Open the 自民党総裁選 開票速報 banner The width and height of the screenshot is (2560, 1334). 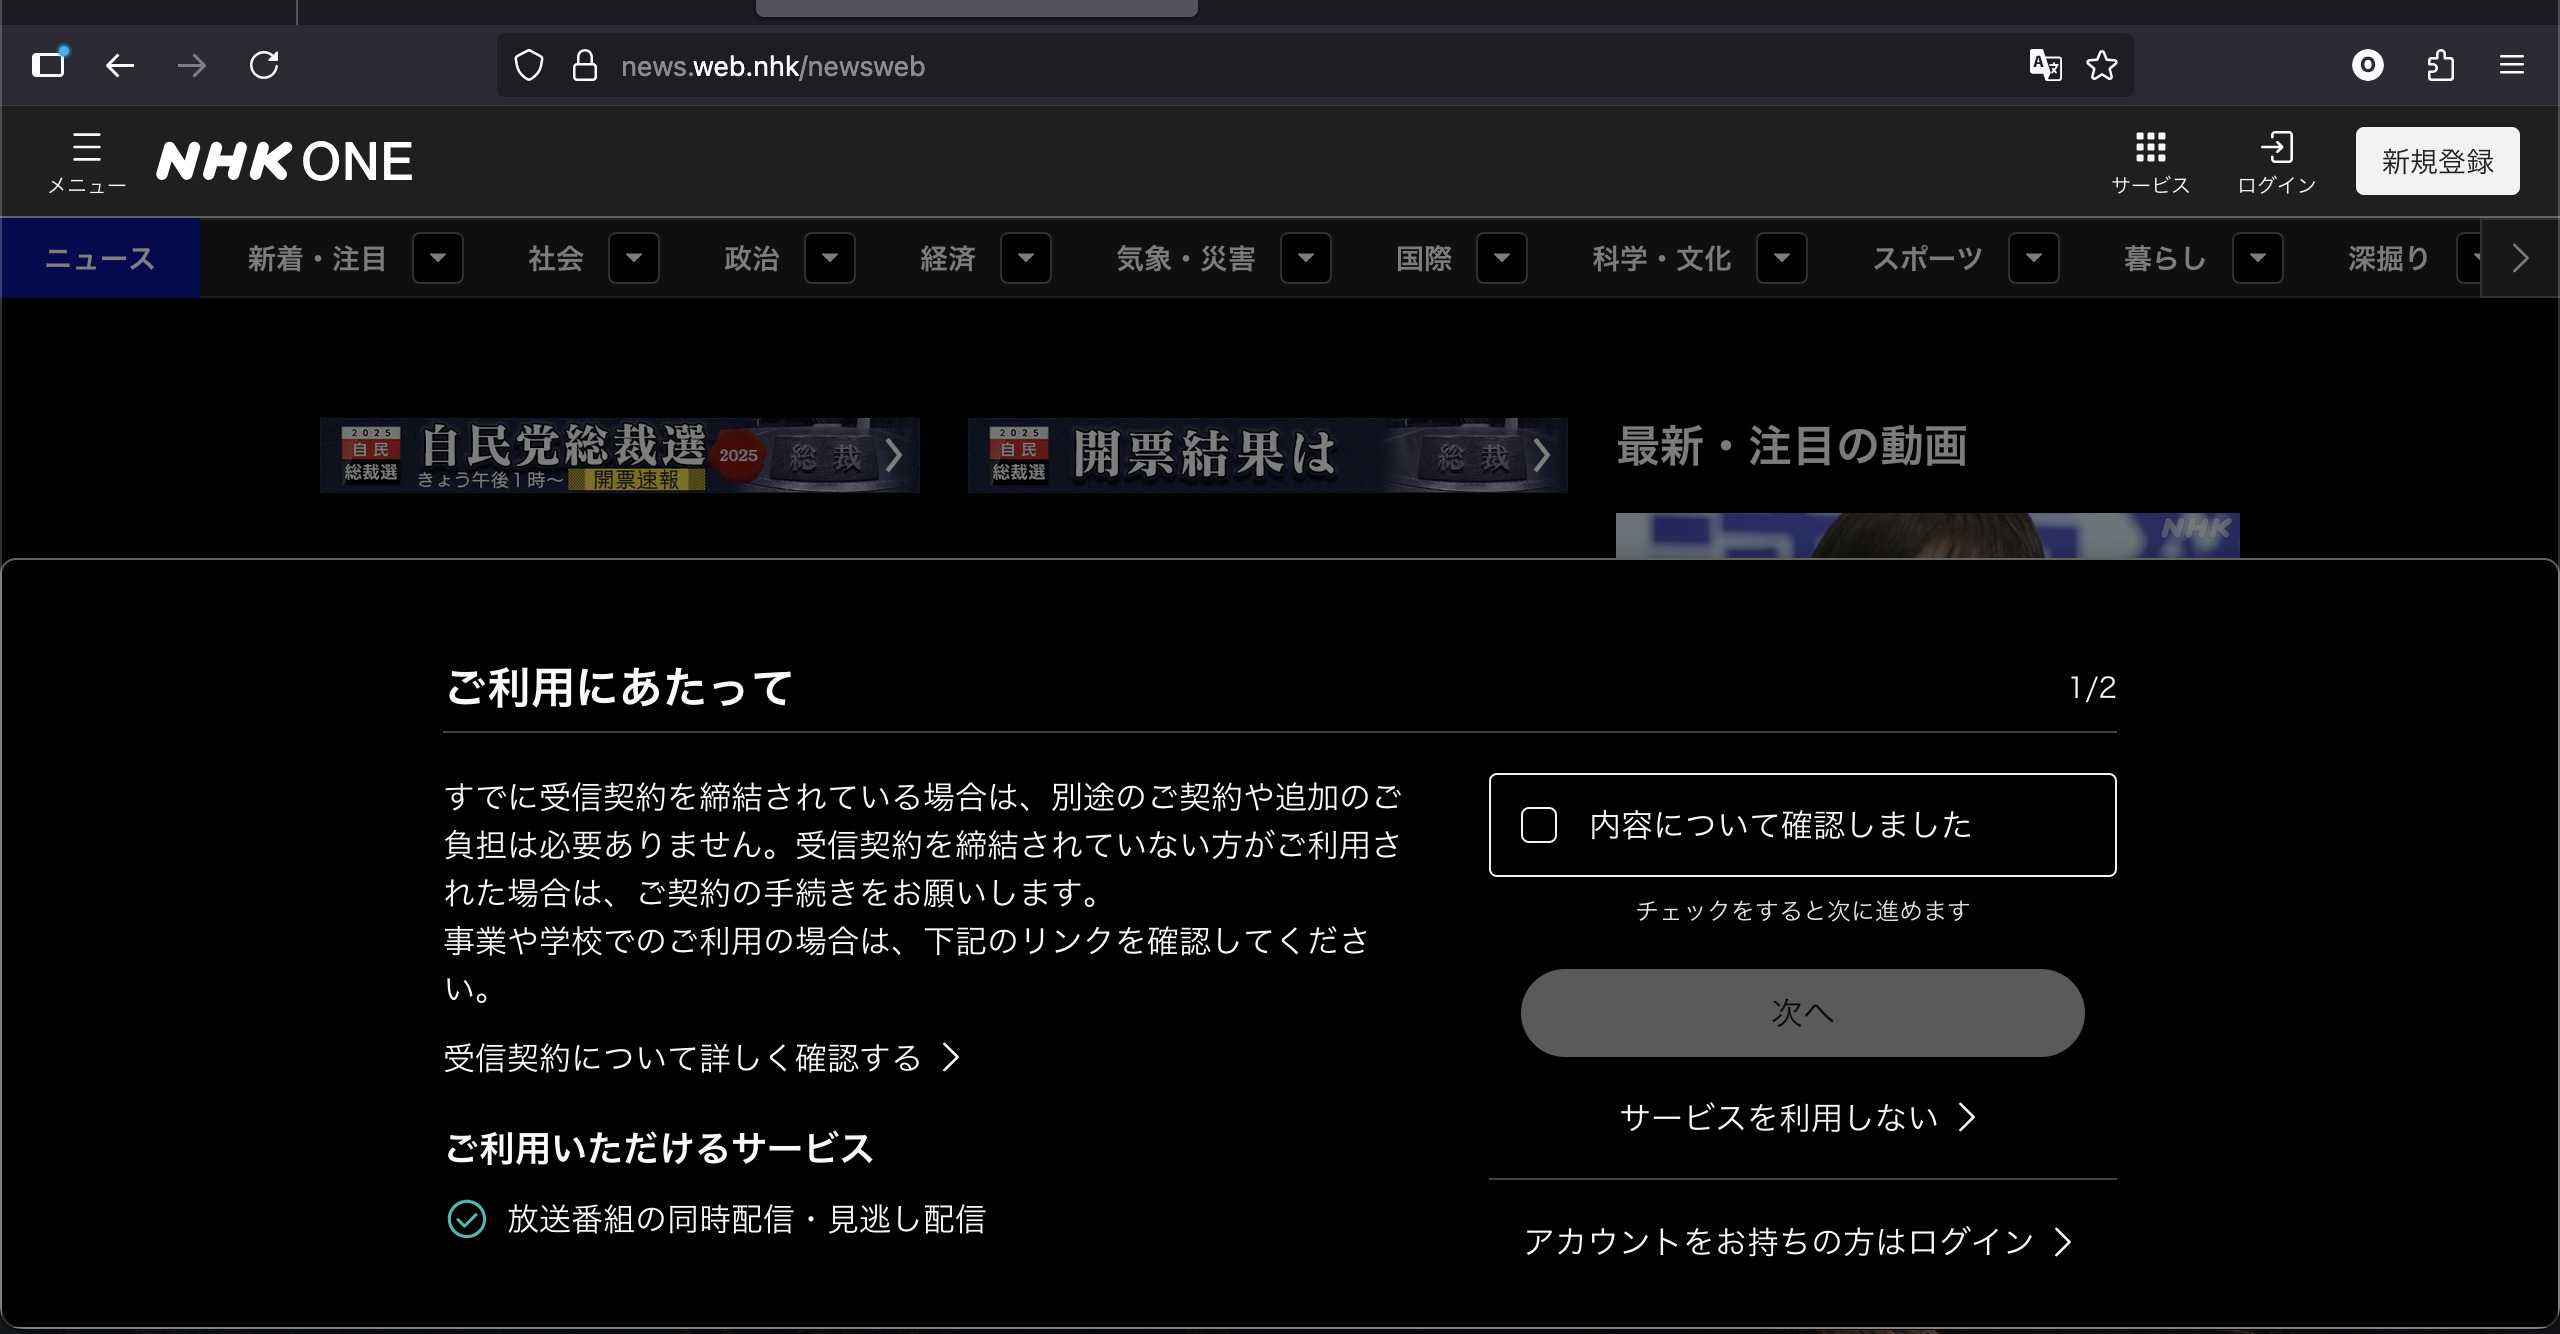coord(619,455)
